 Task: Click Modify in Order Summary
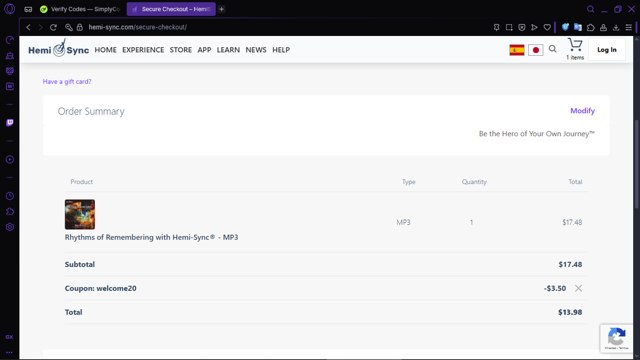point(582,111)
